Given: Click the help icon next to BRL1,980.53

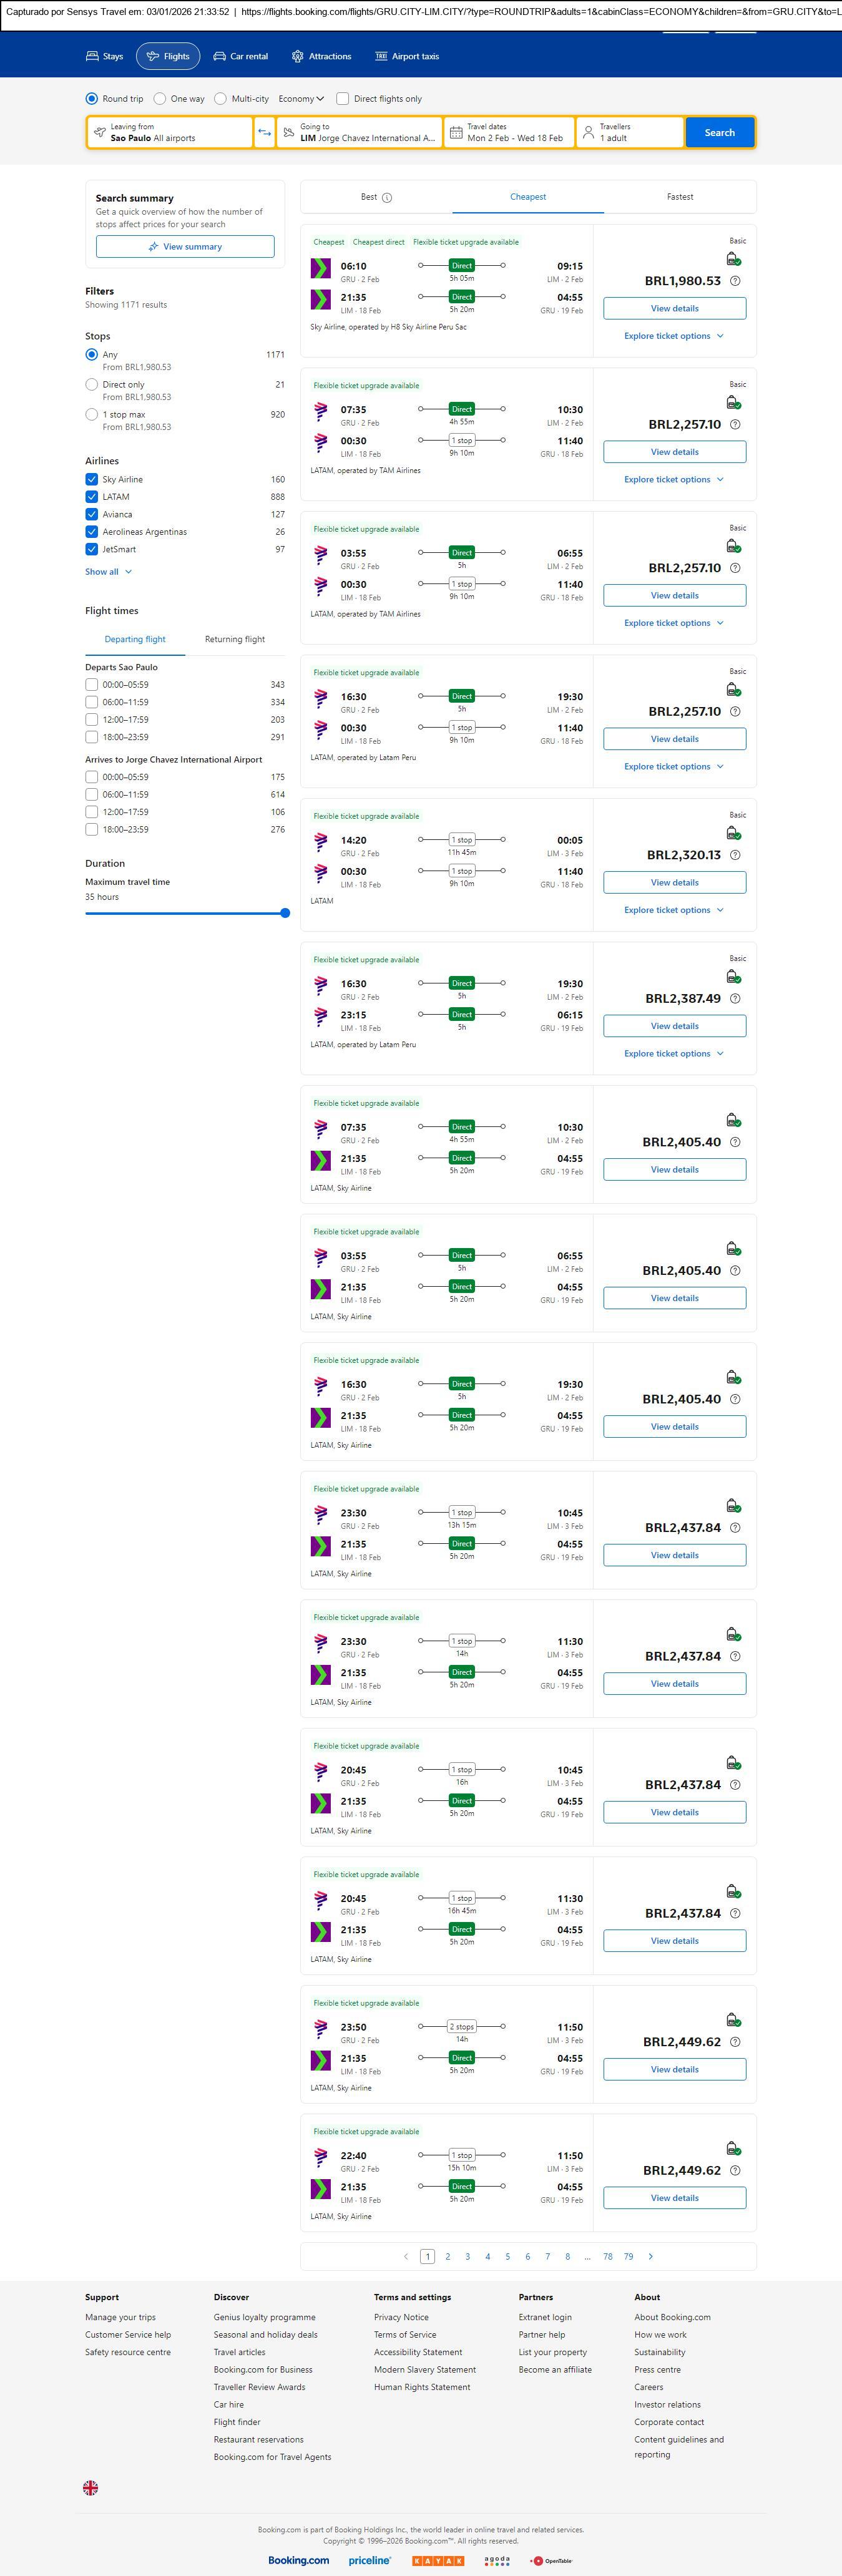Looking at the screenshot, I should pos(735,281).
